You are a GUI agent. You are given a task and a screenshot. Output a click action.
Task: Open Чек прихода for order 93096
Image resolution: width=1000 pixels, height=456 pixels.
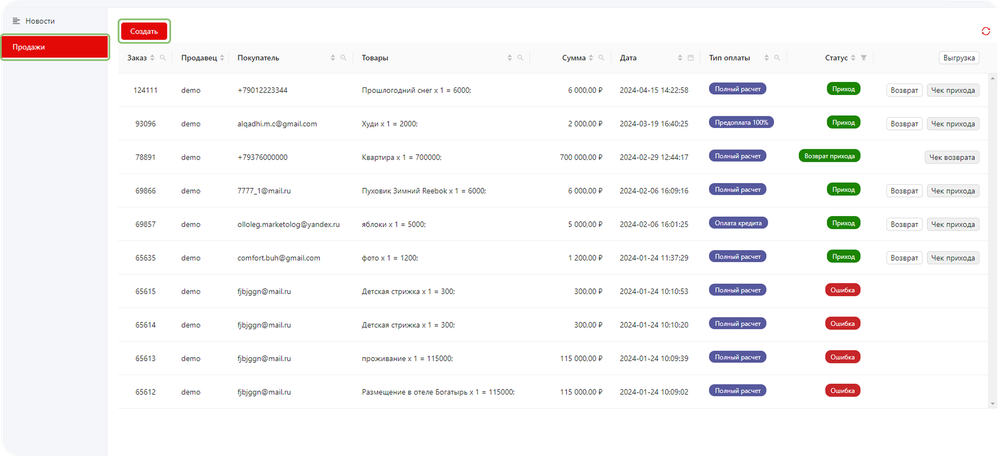tap(953, 124)
